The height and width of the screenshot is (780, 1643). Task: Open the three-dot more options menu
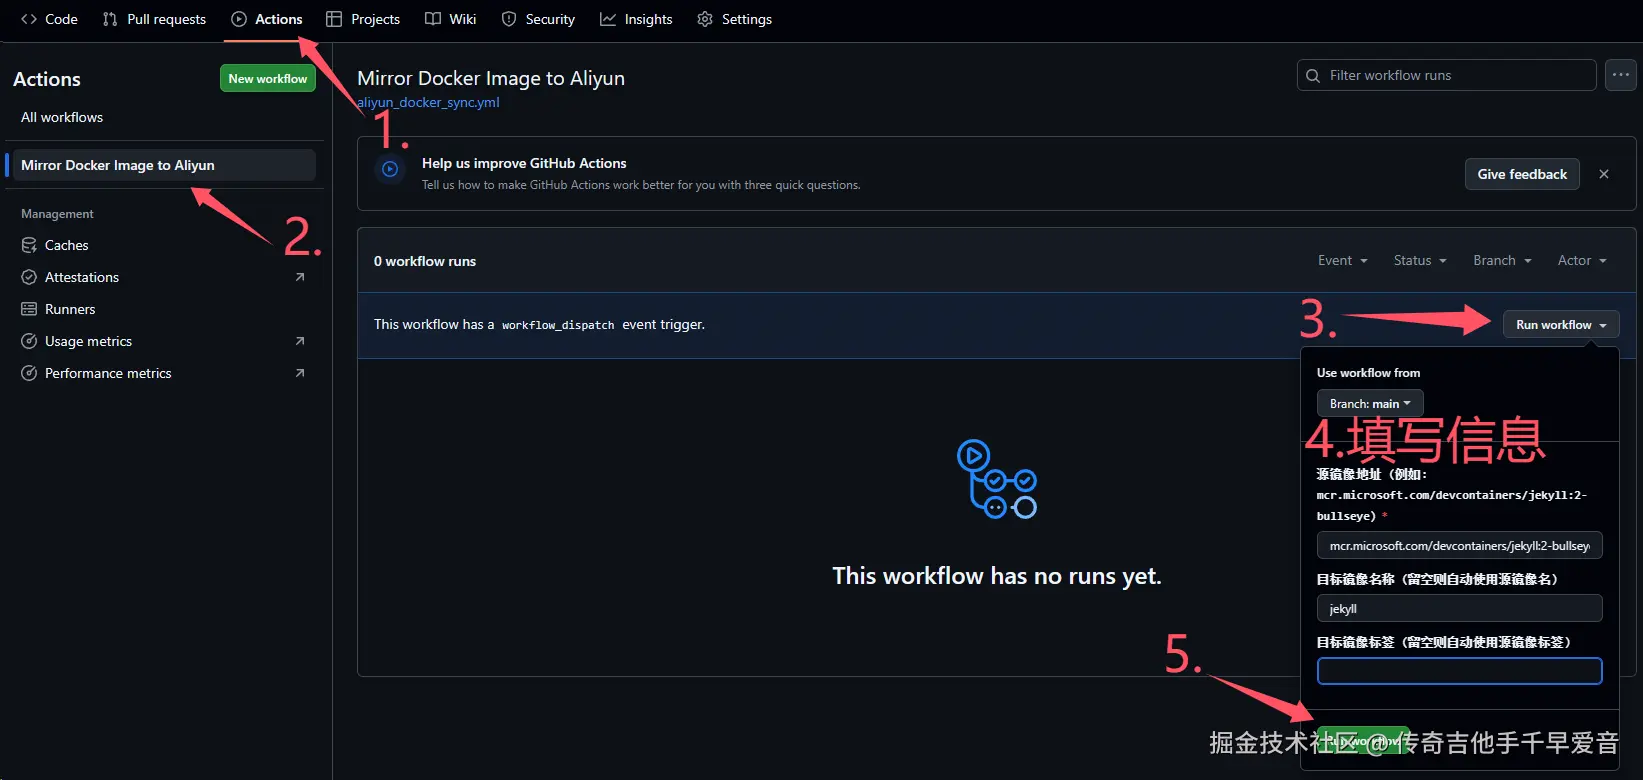1620,75
